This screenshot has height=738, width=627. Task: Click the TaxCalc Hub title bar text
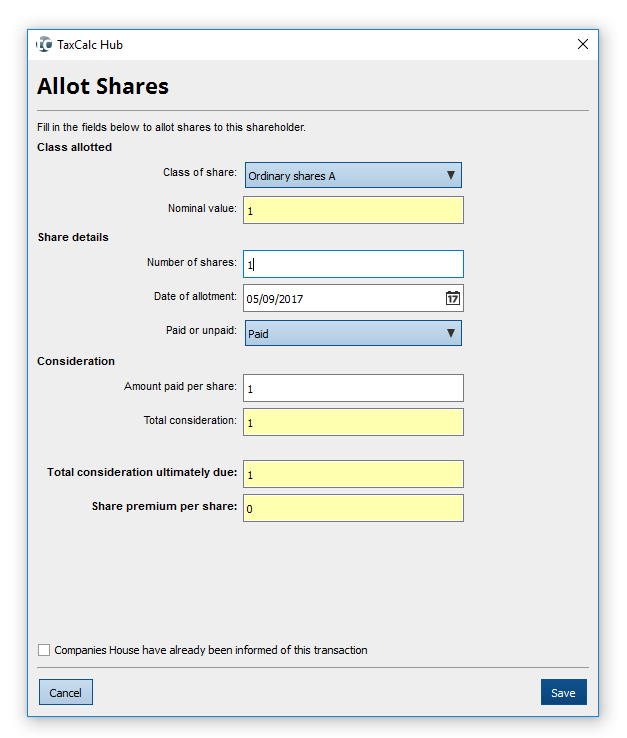[90, 45]
